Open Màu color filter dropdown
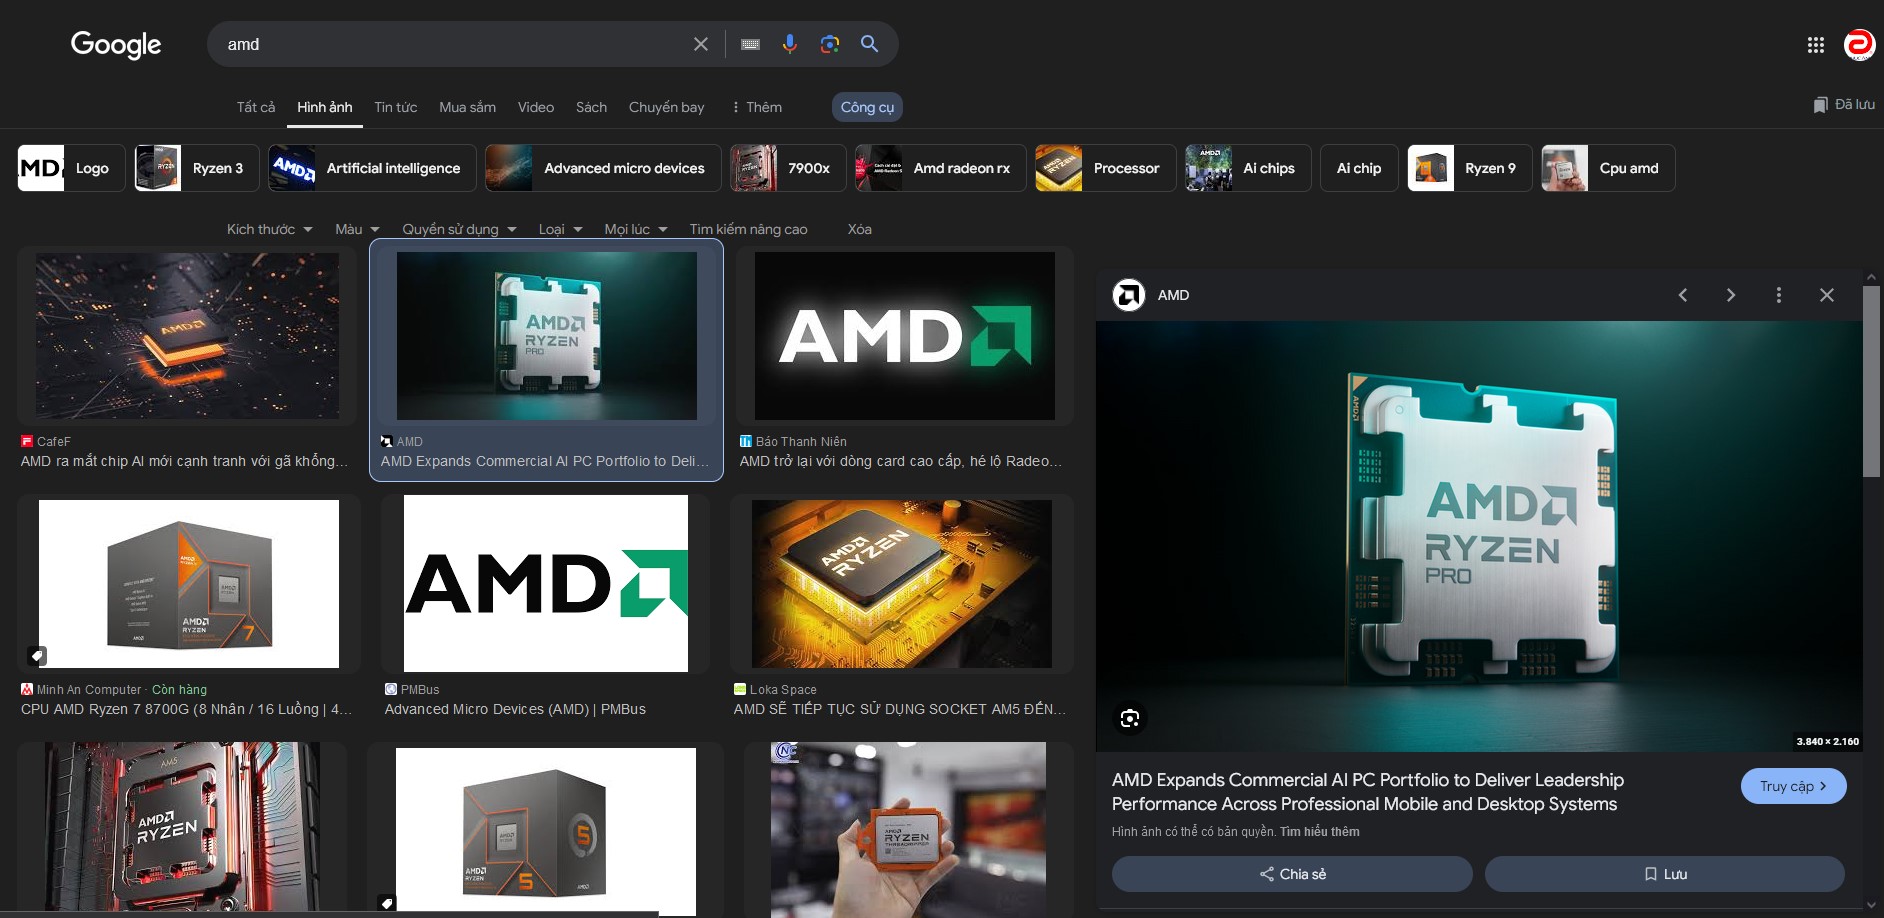The height and width of the screenshot is (918, 1884). click(357, 229)
